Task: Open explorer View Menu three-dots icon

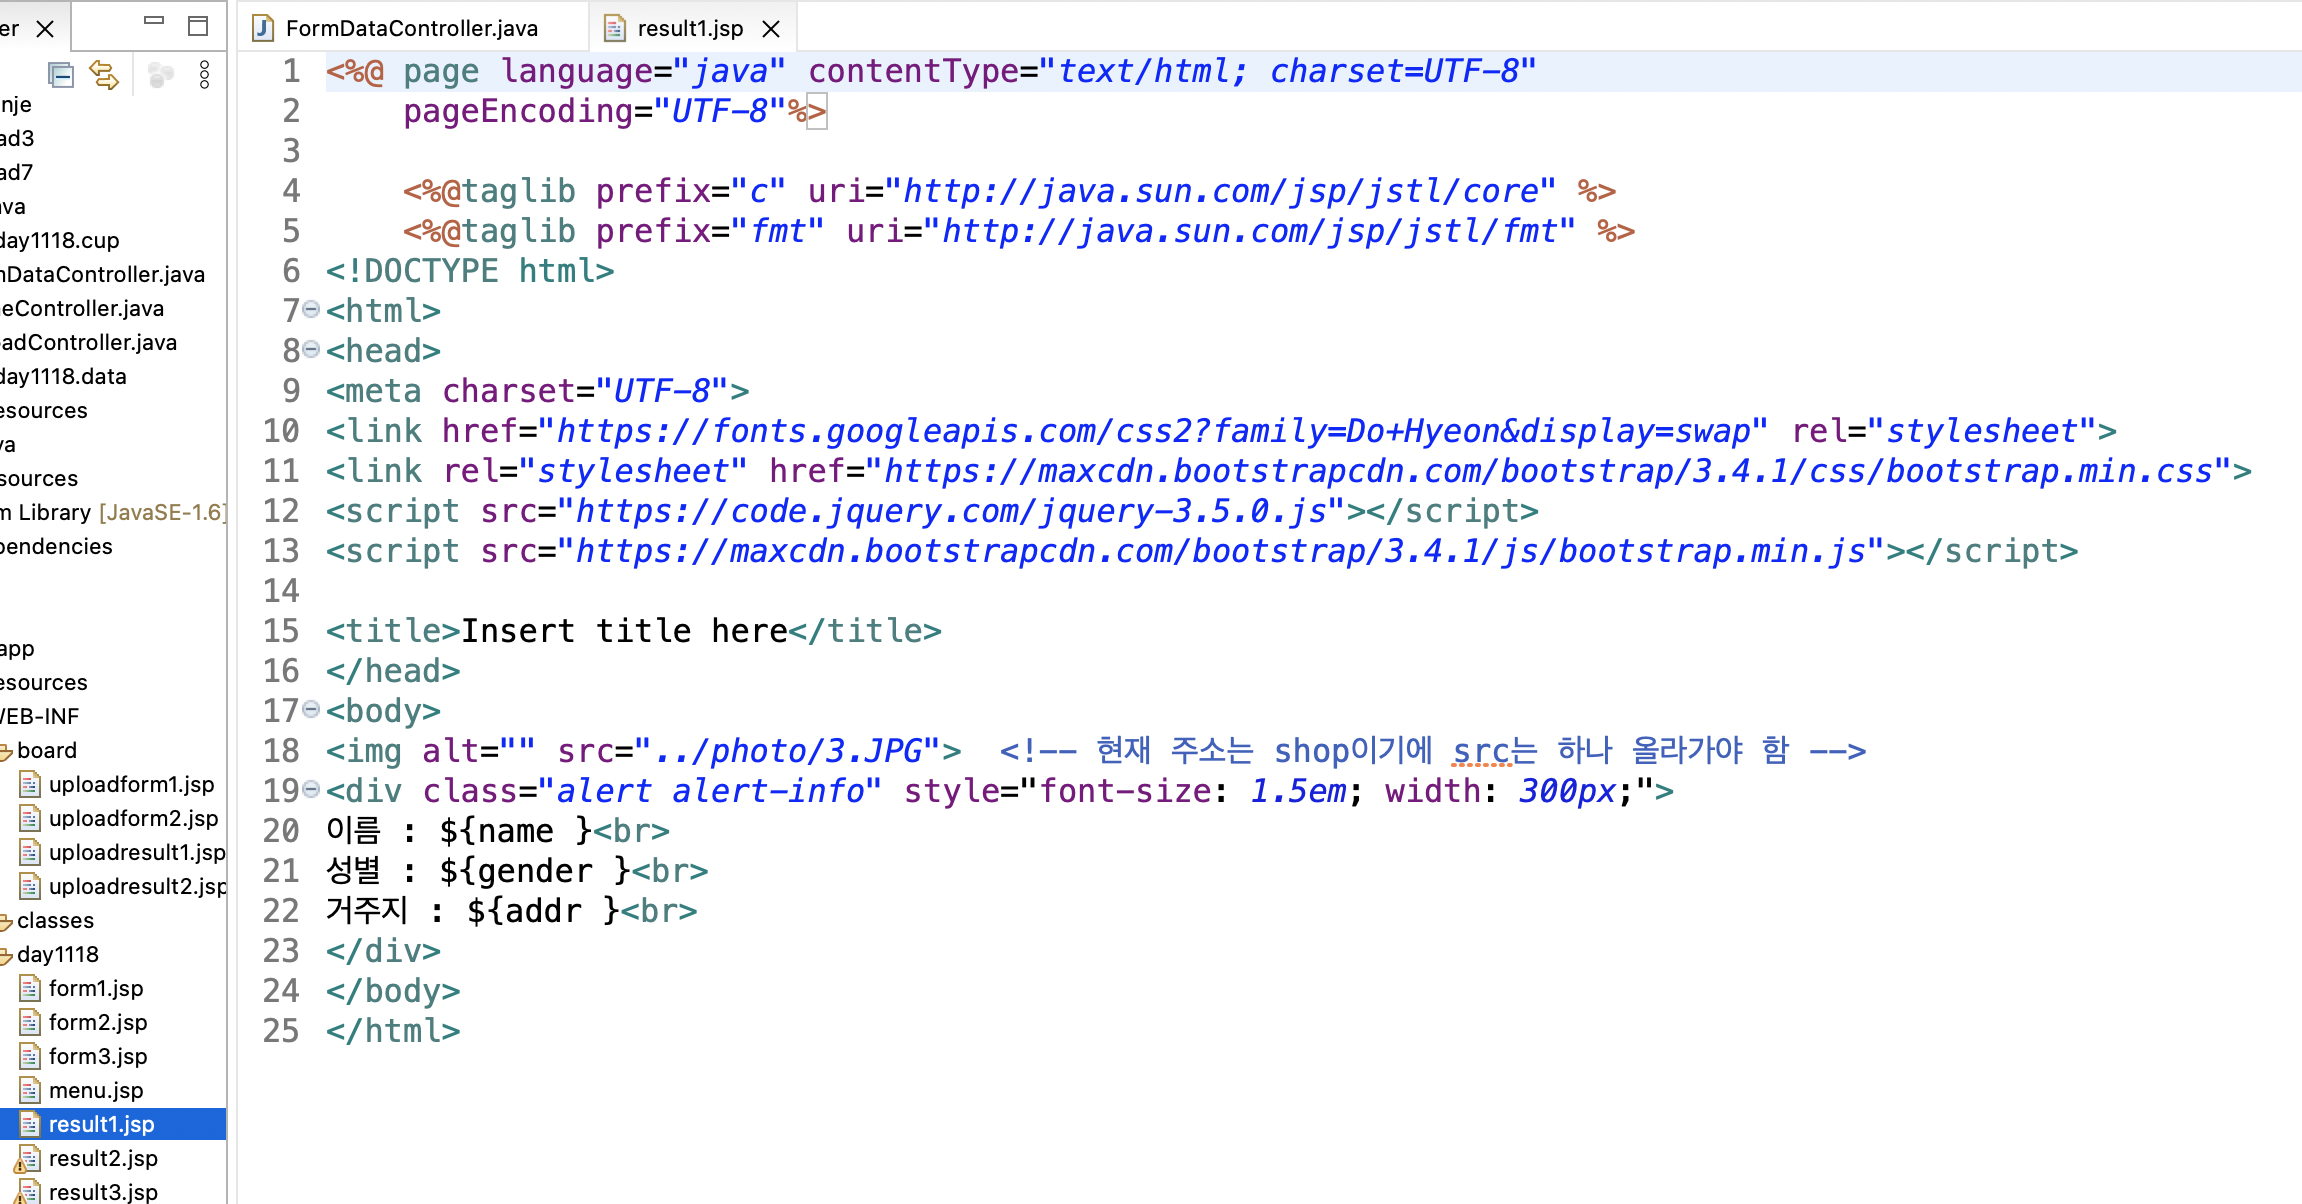Action: pyautogui.click(x=204, y=75)
